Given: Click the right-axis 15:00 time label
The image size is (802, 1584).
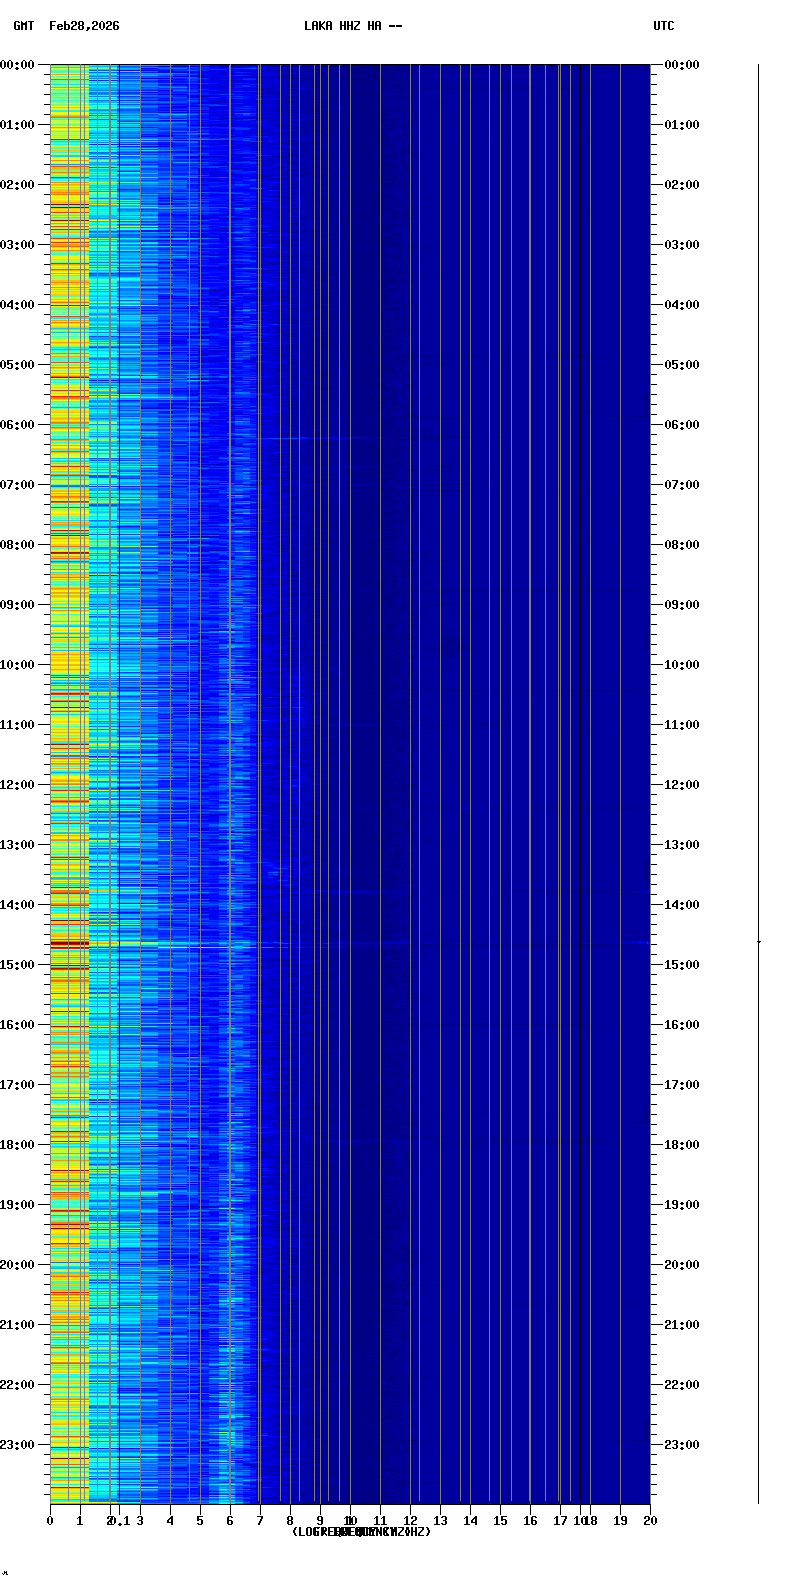Looking at the screenshot, I should (x=682, y=965).
